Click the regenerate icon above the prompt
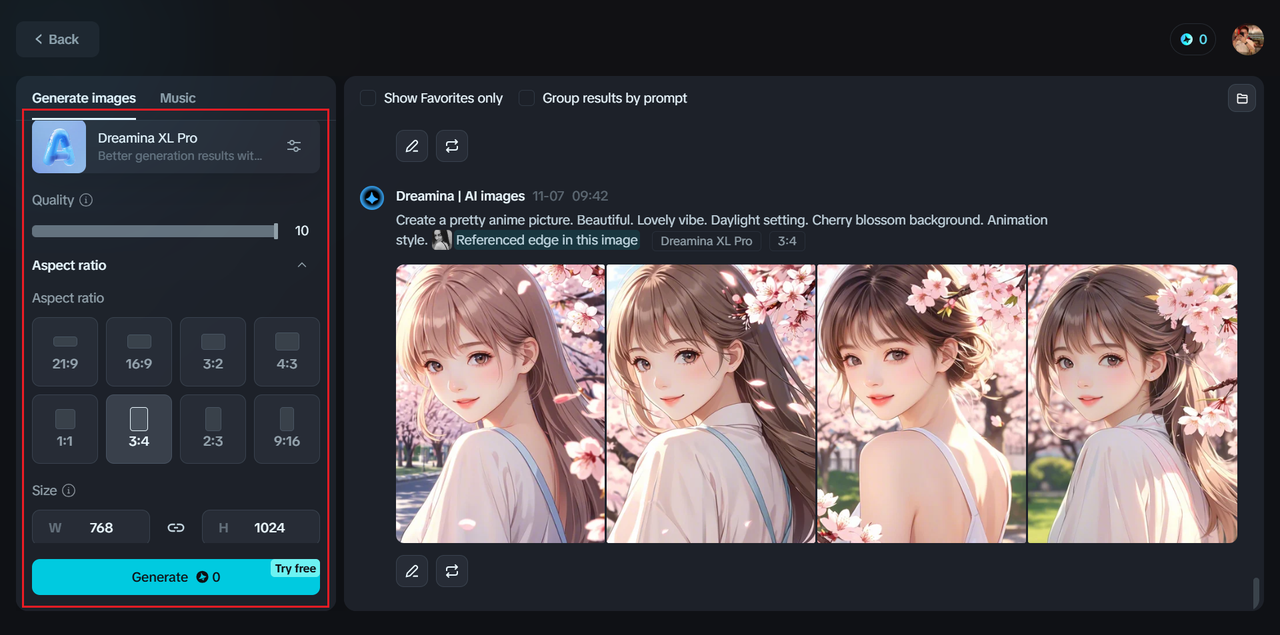 point(452,146)
